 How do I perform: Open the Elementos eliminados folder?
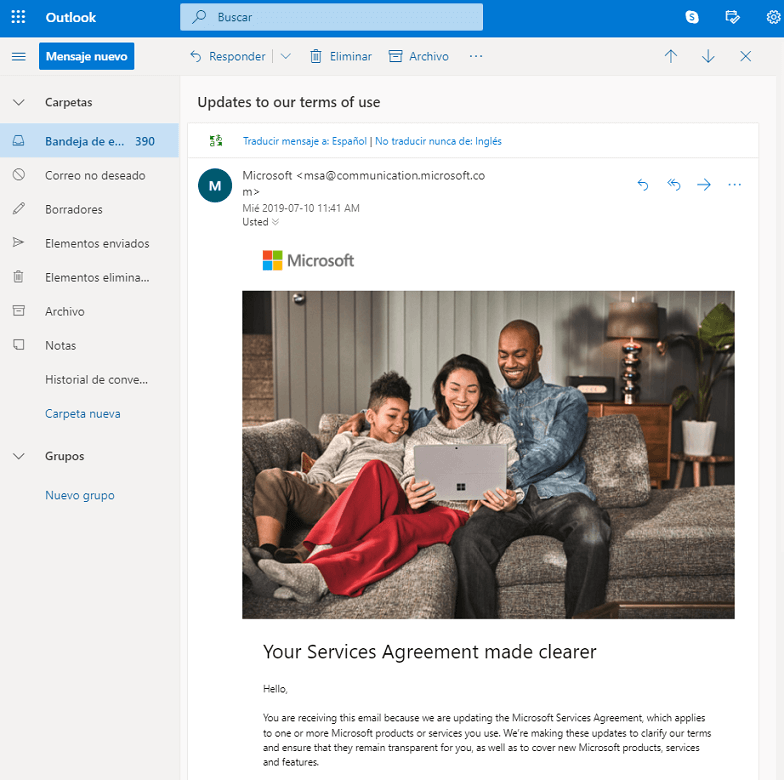[89, 277]
